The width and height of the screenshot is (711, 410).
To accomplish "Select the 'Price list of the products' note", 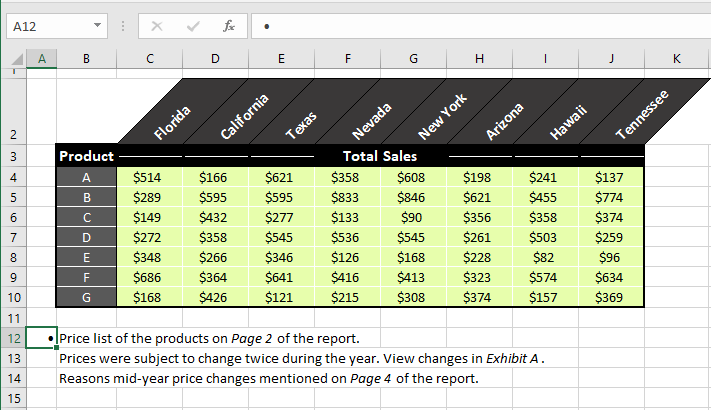I will (209, 338).
